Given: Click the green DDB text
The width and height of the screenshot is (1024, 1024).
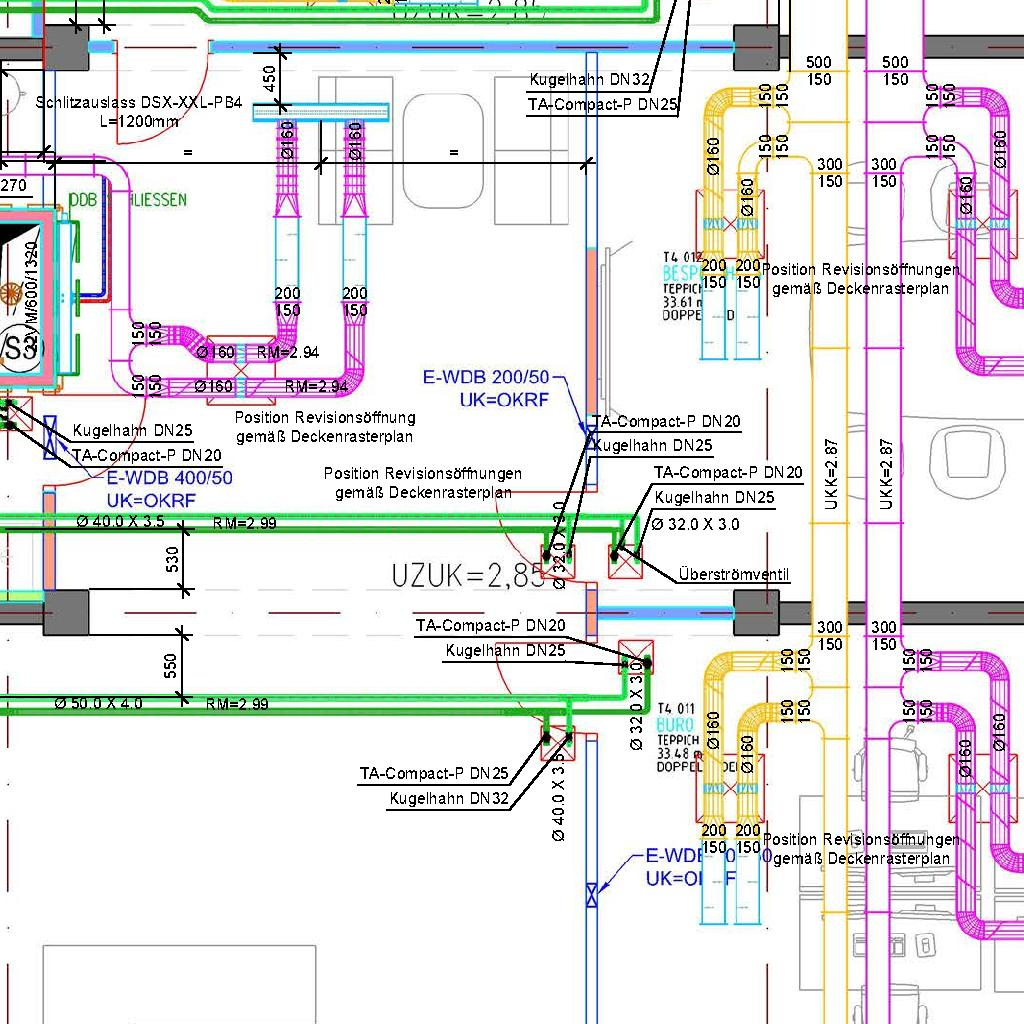Looking at the screenshot, I should point(82,201).
